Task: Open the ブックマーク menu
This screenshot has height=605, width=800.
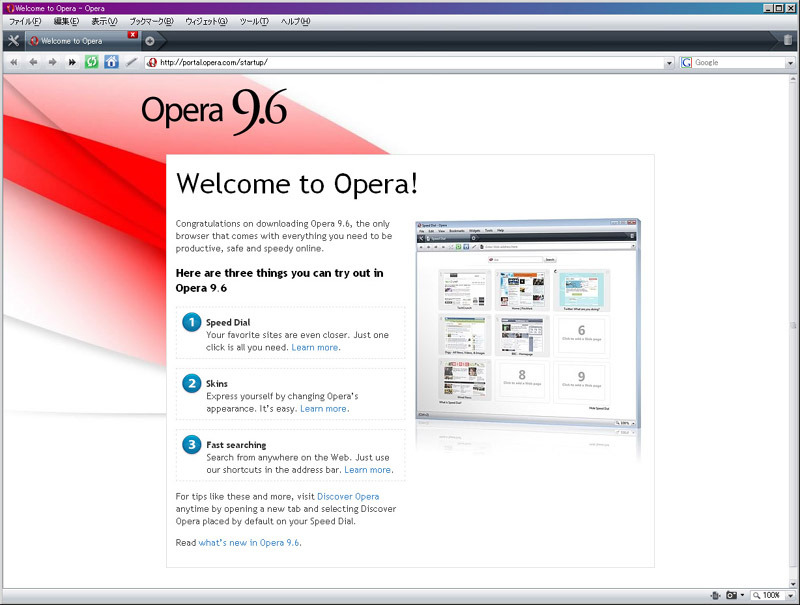Action: 150,21
